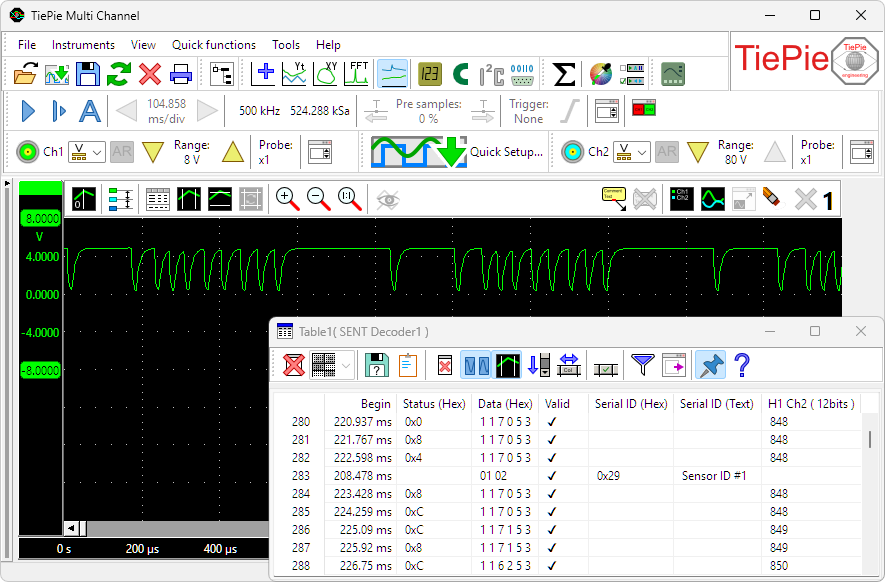Viewport: 885px width, 582px height.
Task: Open the File menu
Action: pyautogui.click(x=27, y=45)
